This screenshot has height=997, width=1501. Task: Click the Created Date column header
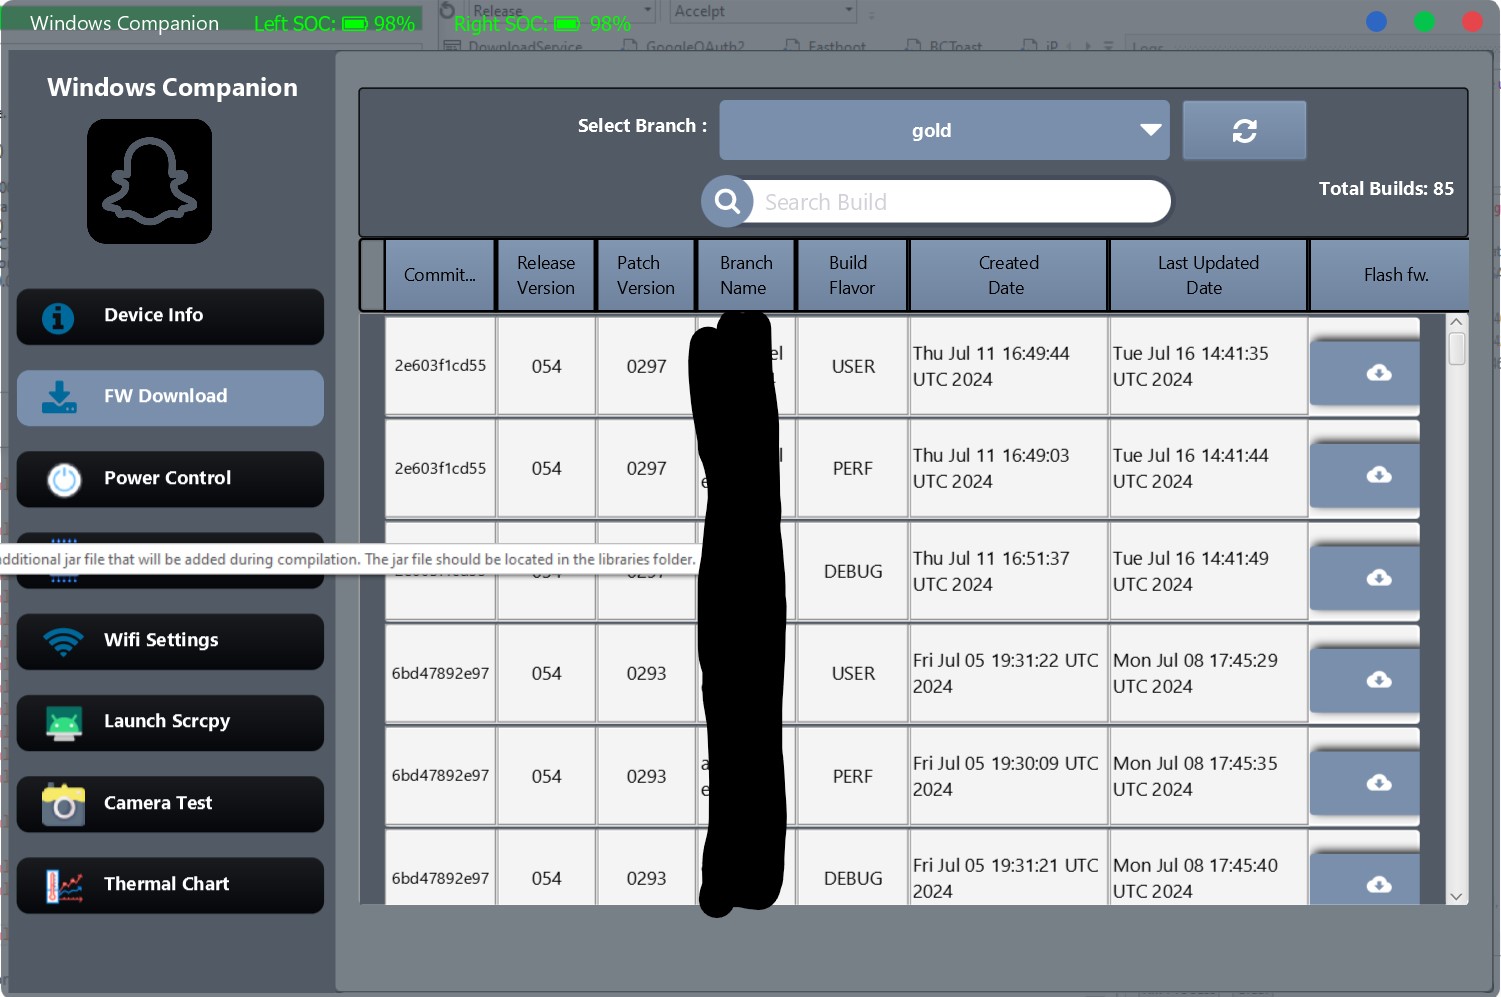click(1008, 275)
